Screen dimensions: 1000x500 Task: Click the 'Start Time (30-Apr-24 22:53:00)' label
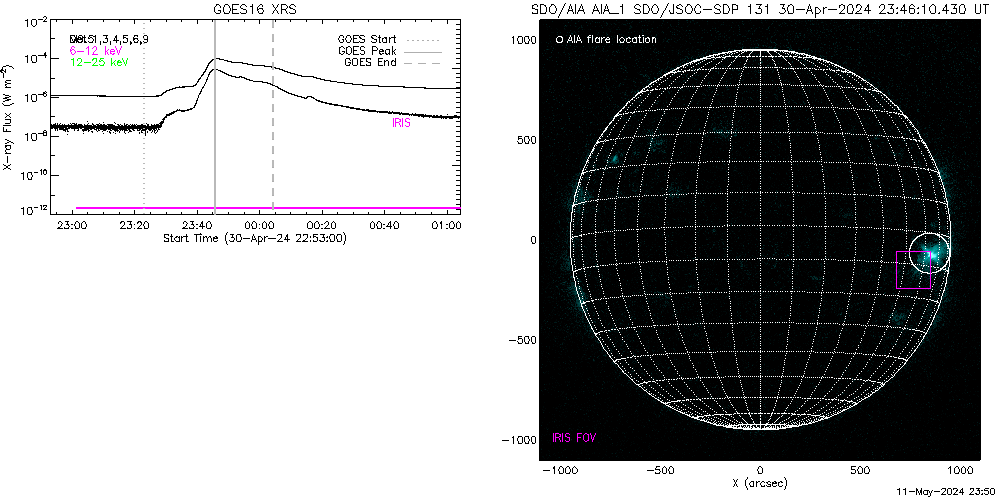255,238
